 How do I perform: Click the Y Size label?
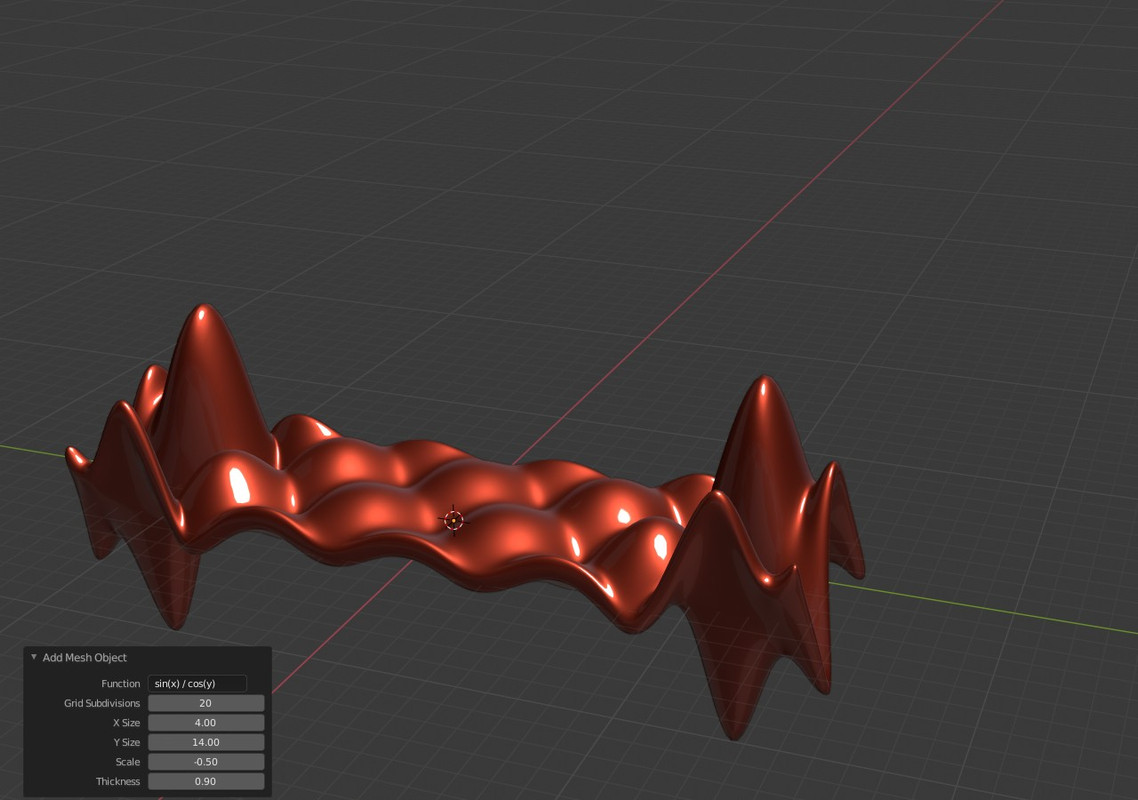(126, 742)
